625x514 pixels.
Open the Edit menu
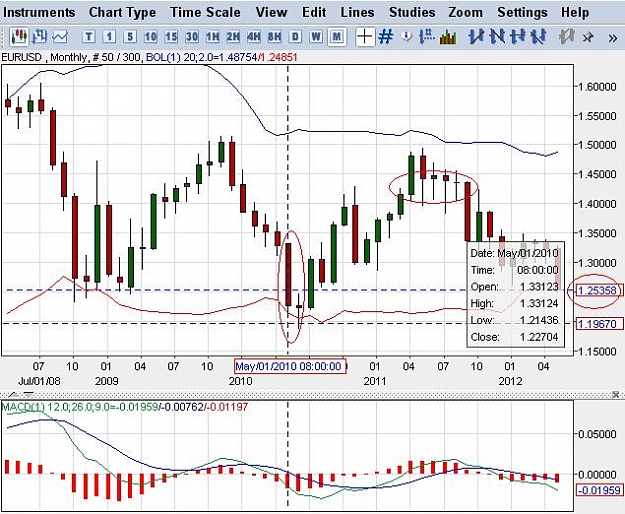(314, 12)
